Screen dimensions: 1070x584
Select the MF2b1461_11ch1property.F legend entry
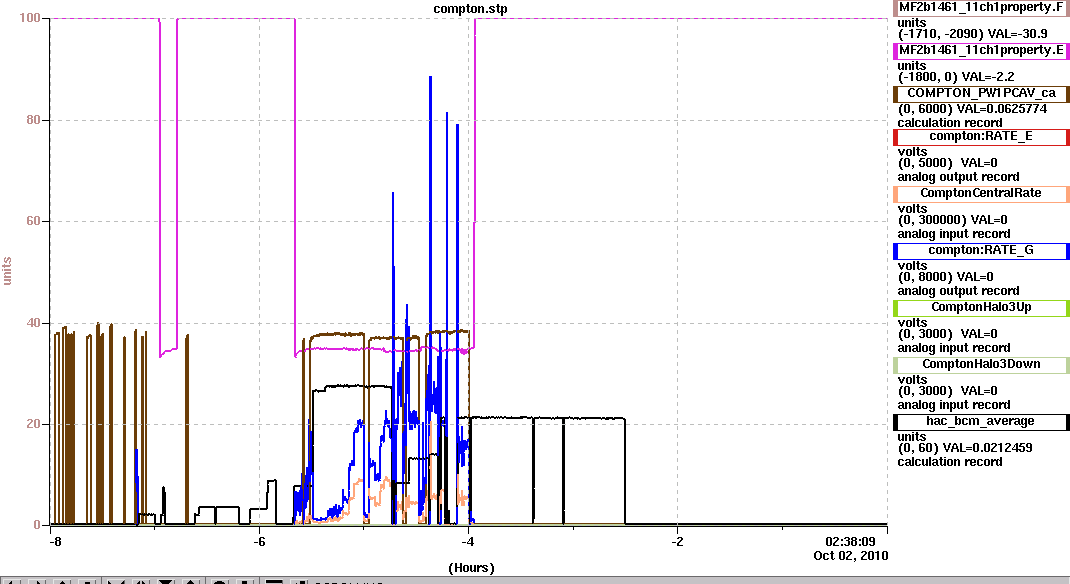point(981,8)
